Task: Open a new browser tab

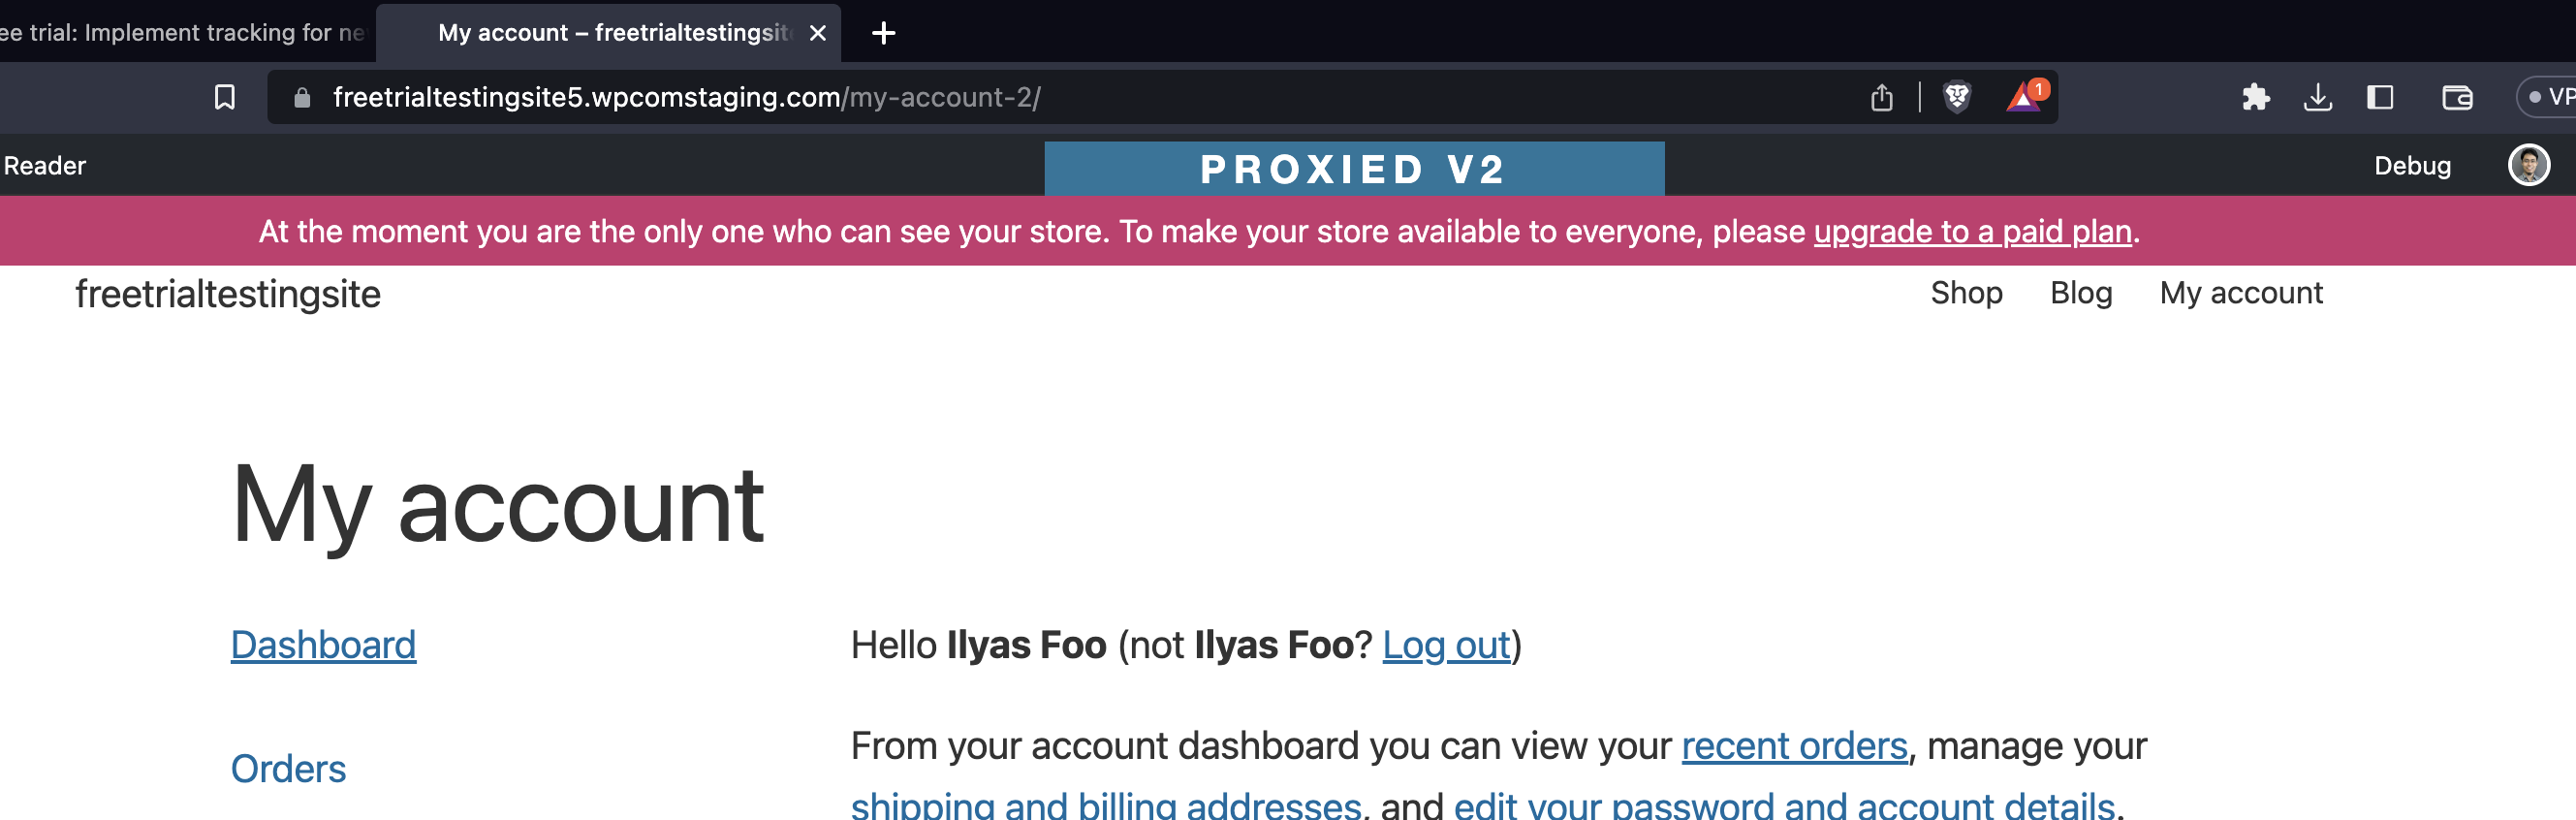Action: pos(883,33)
